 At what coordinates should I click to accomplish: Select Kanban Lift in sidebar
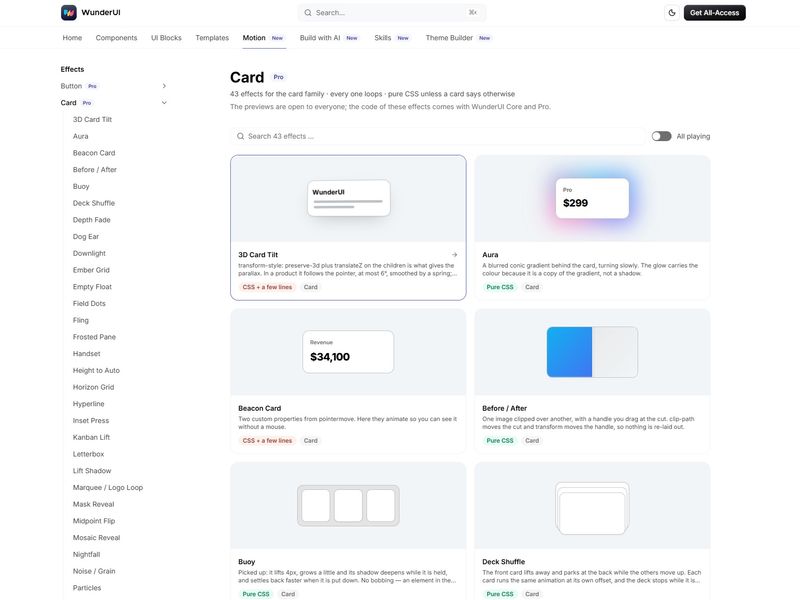(91, 438)
